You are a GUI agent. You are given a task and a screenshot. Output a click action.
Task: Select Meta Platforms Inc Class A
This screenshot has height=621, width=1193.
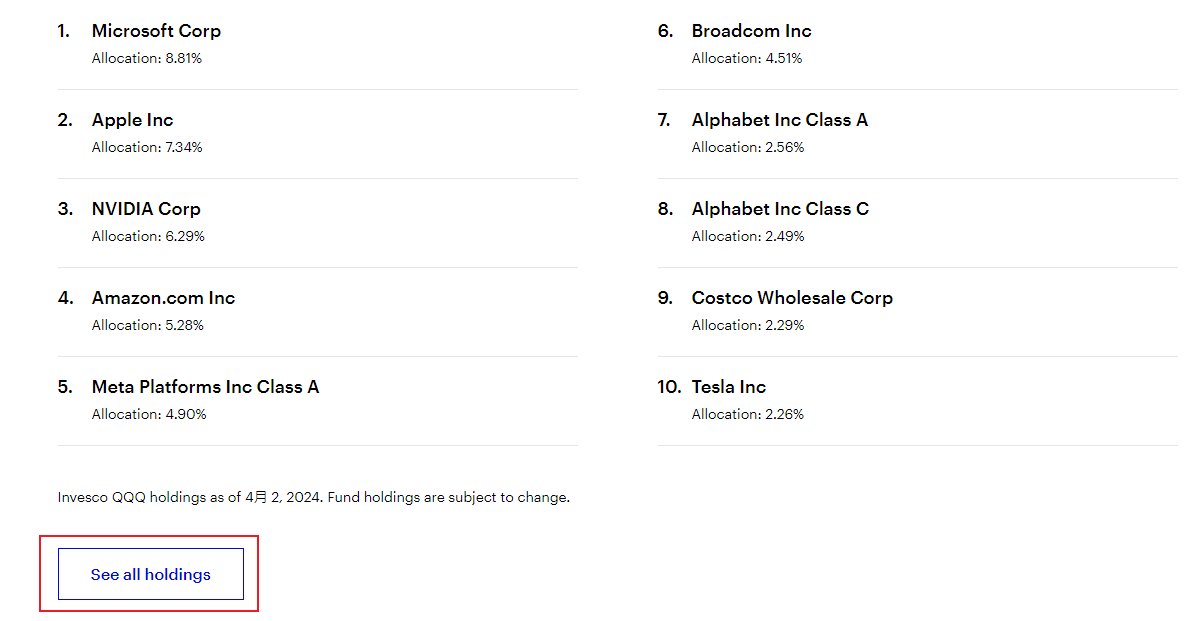[x=205, y=387]
